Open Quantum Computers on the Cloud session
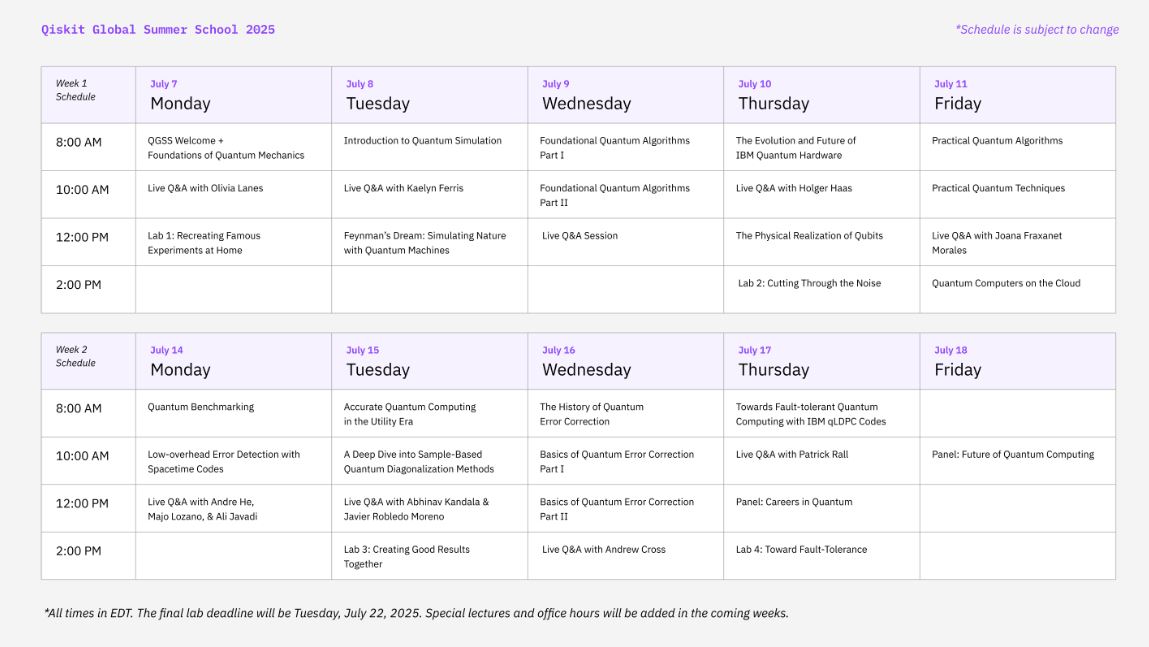The image size is (1149, 647). (x=1005, y=283)
